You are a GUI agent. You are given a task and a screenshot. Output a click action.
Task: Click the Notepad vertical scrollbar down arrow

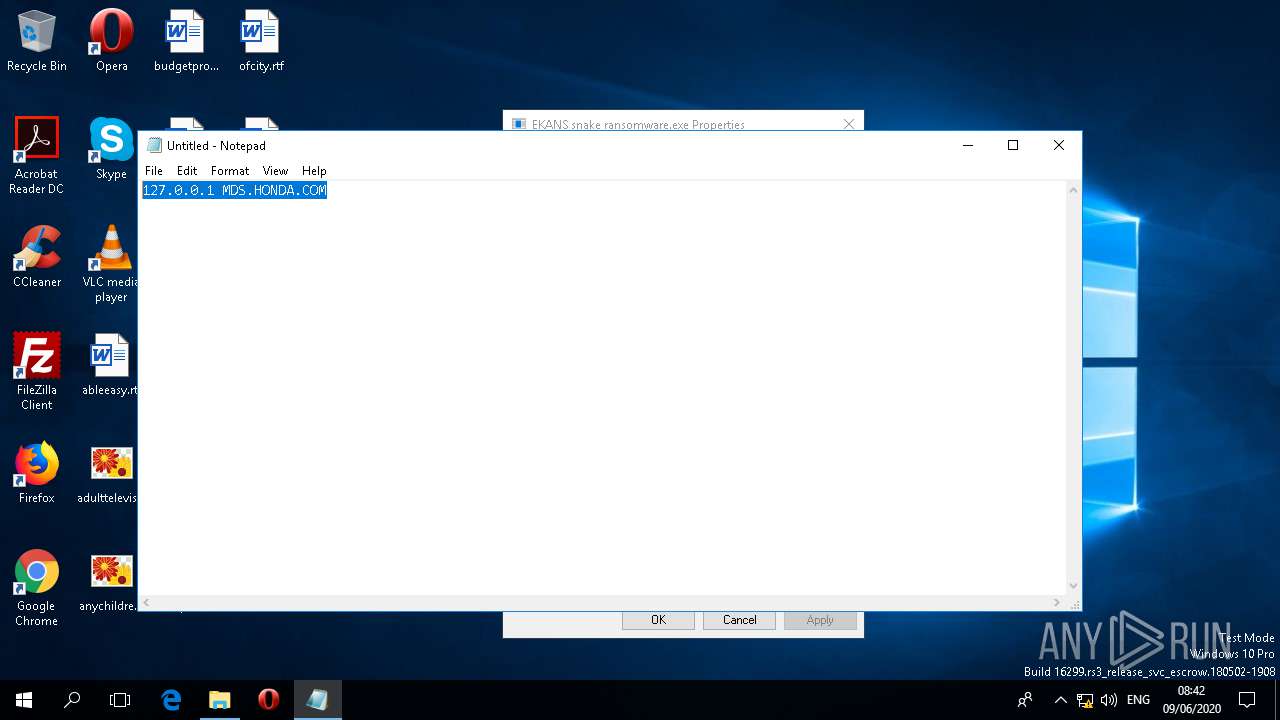(x=1074, y=586)
